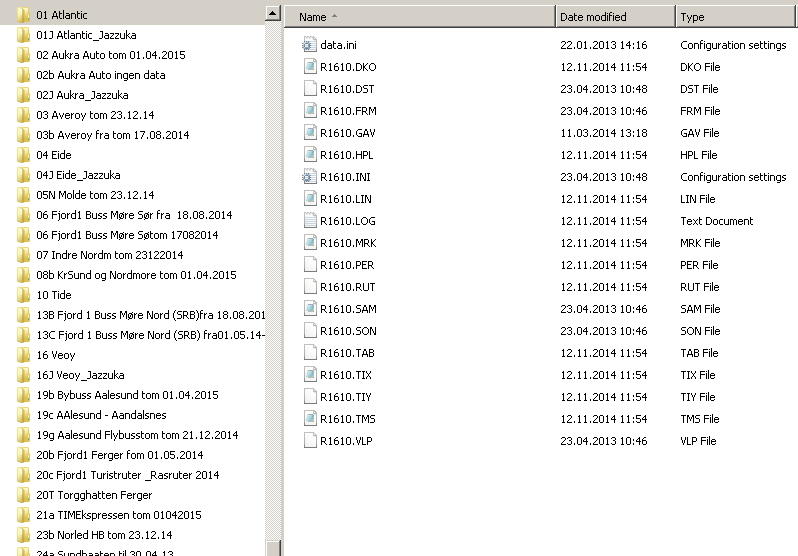Click the date 22.01.2013 14:16 for data.ini
The height and width of the screenshot is (556, 798).
[x=604, y=45]
